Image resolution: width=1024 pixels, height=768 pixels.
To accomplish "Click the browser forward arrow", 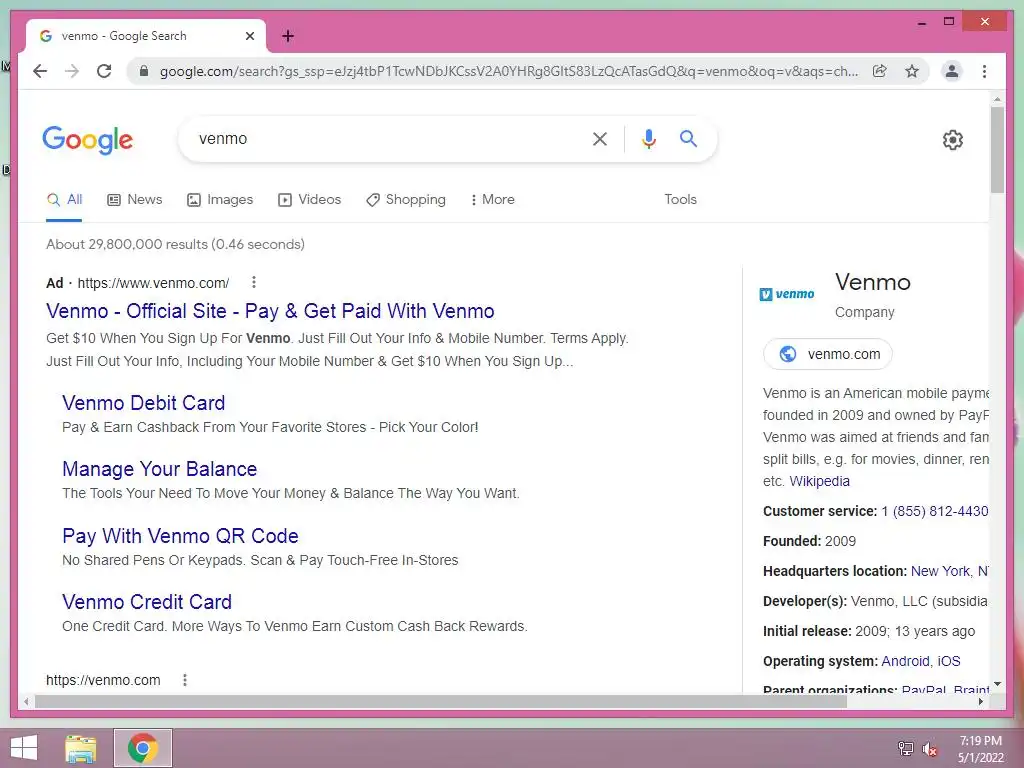I will (72, 71).
